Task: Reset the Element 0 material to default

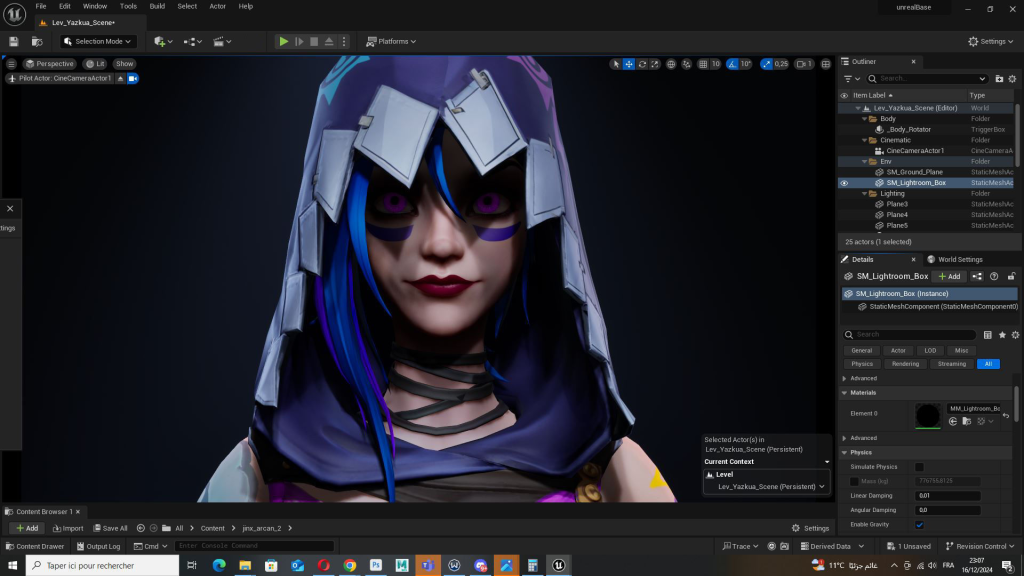Action: [x=1006, y=415]
